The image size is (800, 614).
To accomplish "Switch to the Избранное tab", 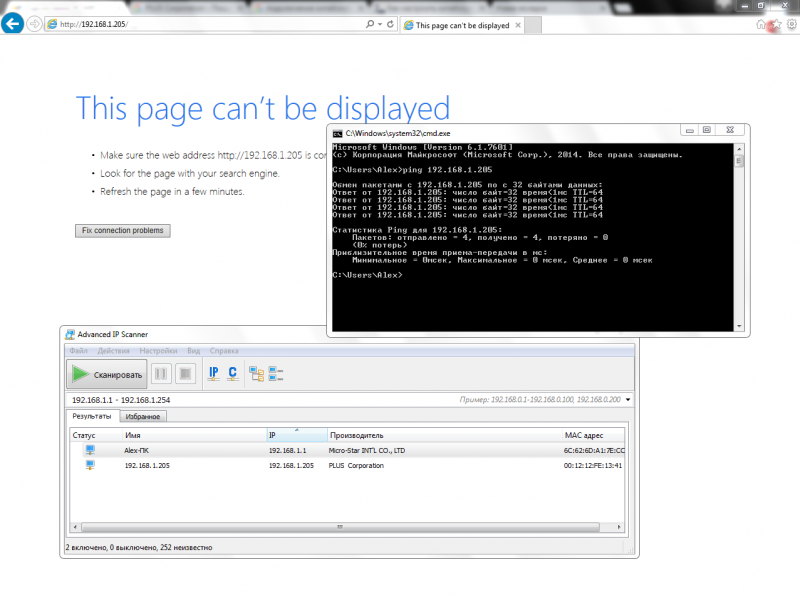I will 143,416.
